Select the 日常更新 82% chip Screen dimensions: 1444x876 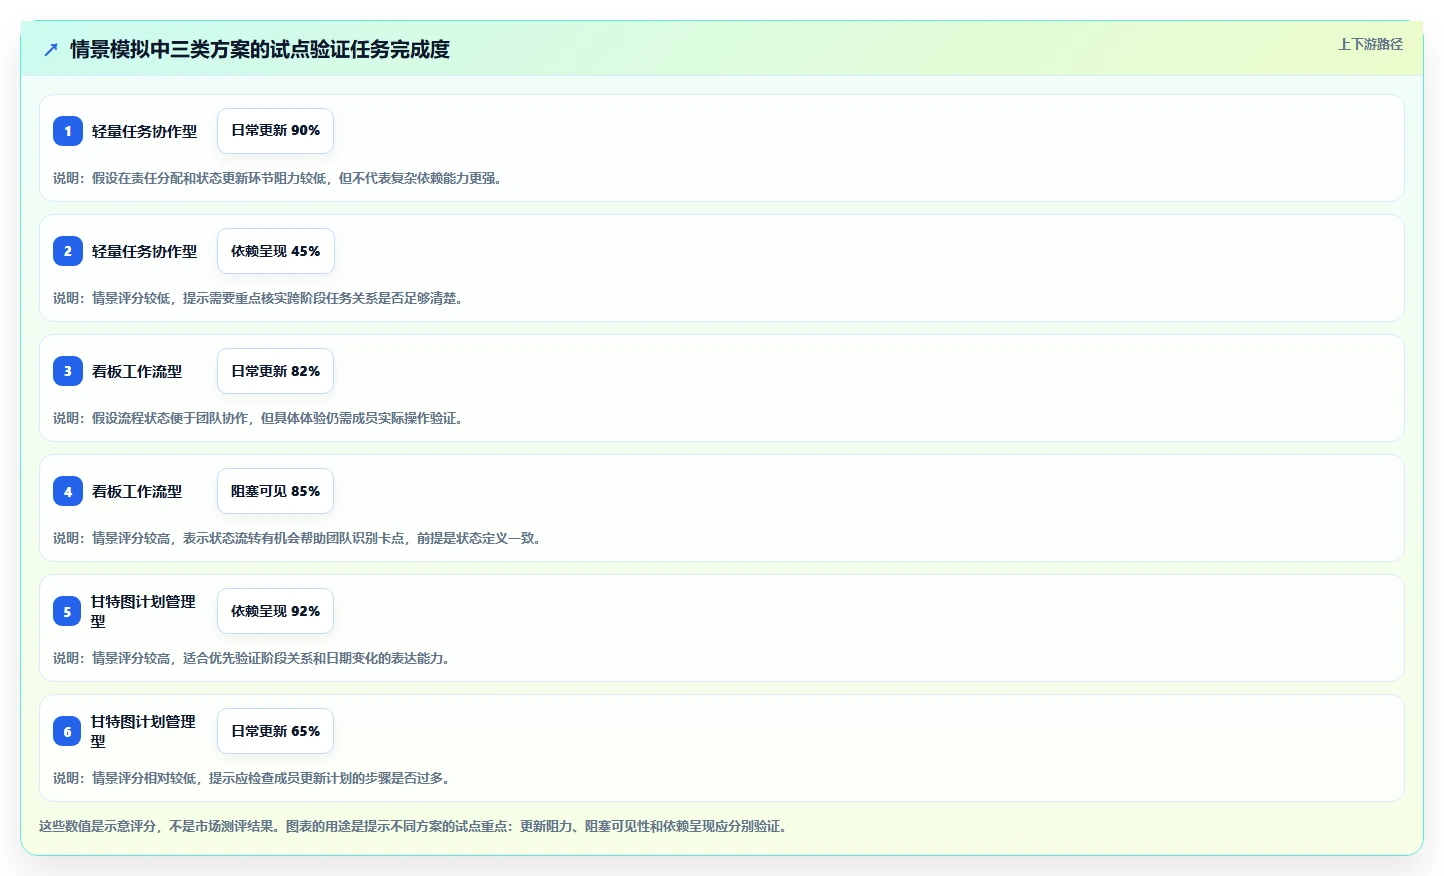(x=275, y=371)
